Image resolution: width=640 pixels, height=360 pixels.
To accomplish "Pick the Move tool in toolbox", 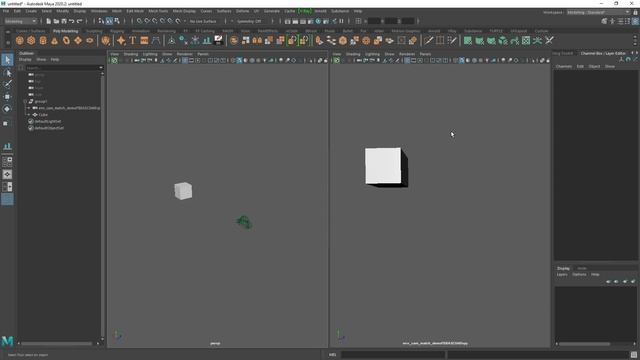I will [x=7, y=97].
